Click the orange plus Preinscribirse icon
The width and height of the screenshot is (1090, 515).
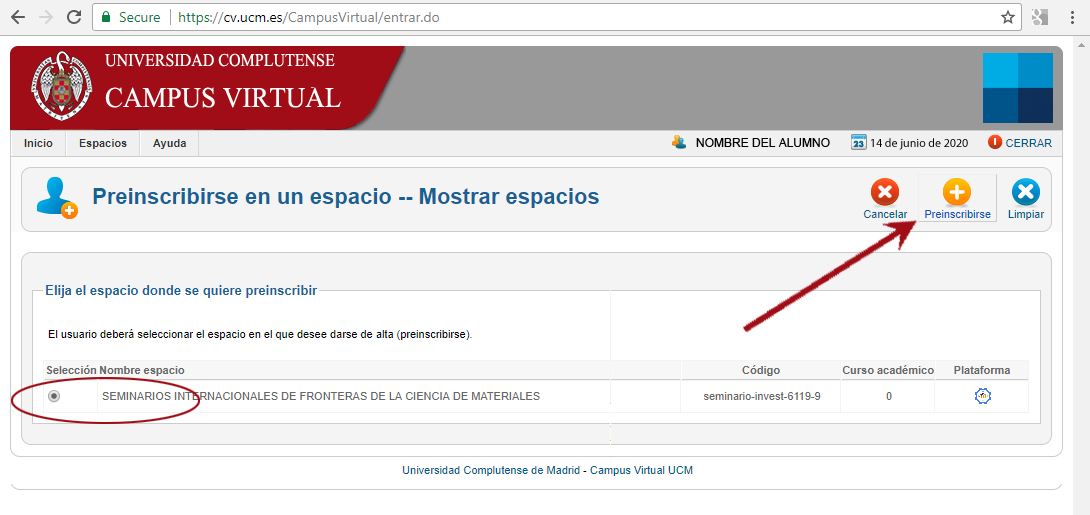[x=957, y=193]
